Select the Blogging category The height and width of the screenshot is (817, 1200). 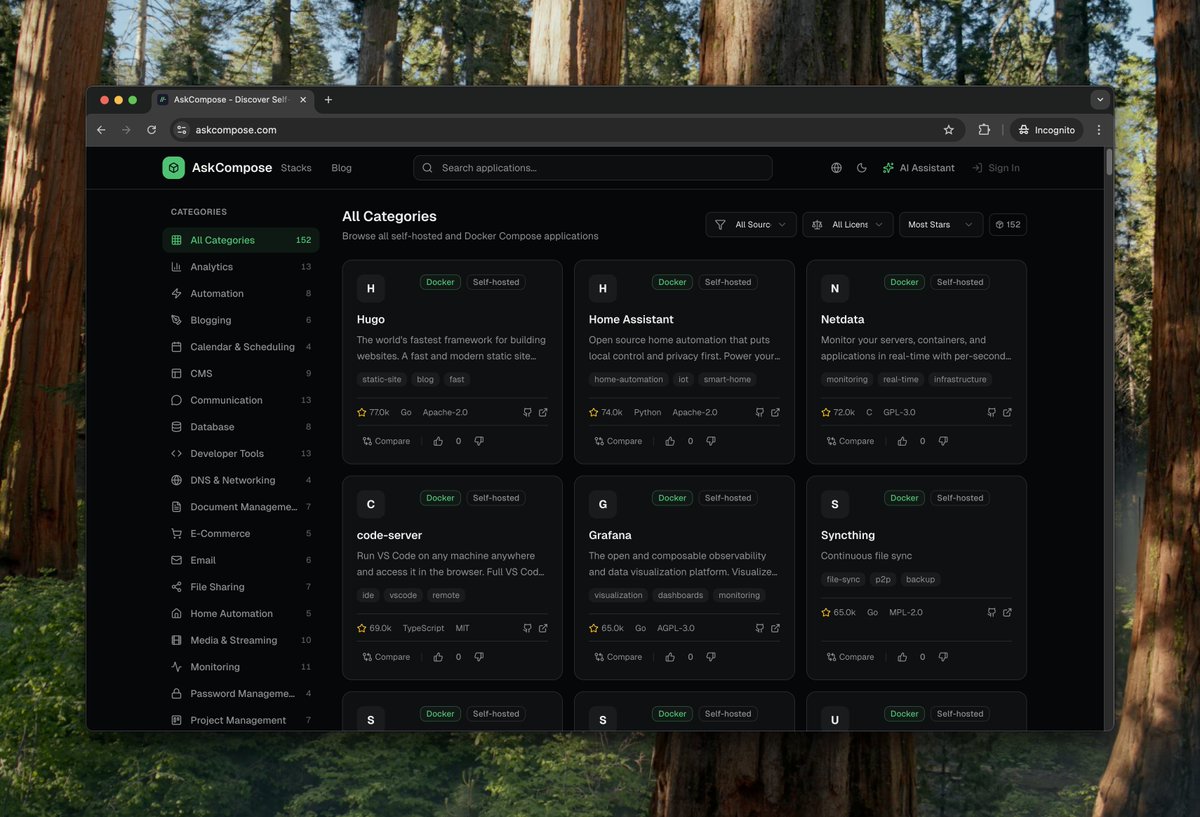[x=241, y=320]
